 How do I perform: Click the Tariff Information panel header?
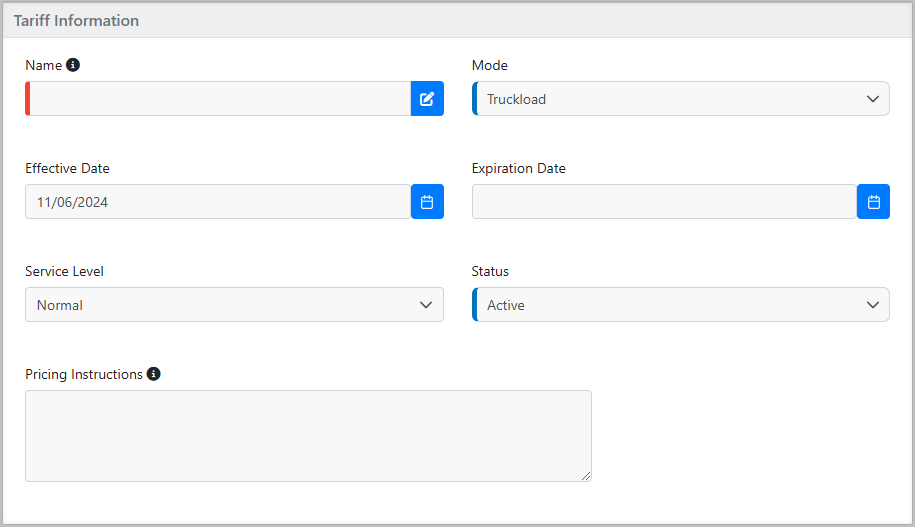pyautogui.click(x=458, y=21)
